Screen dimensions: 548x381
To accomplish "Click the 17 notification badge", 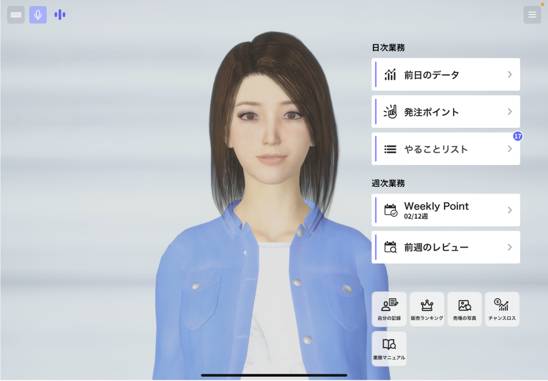I will (518, 136).
